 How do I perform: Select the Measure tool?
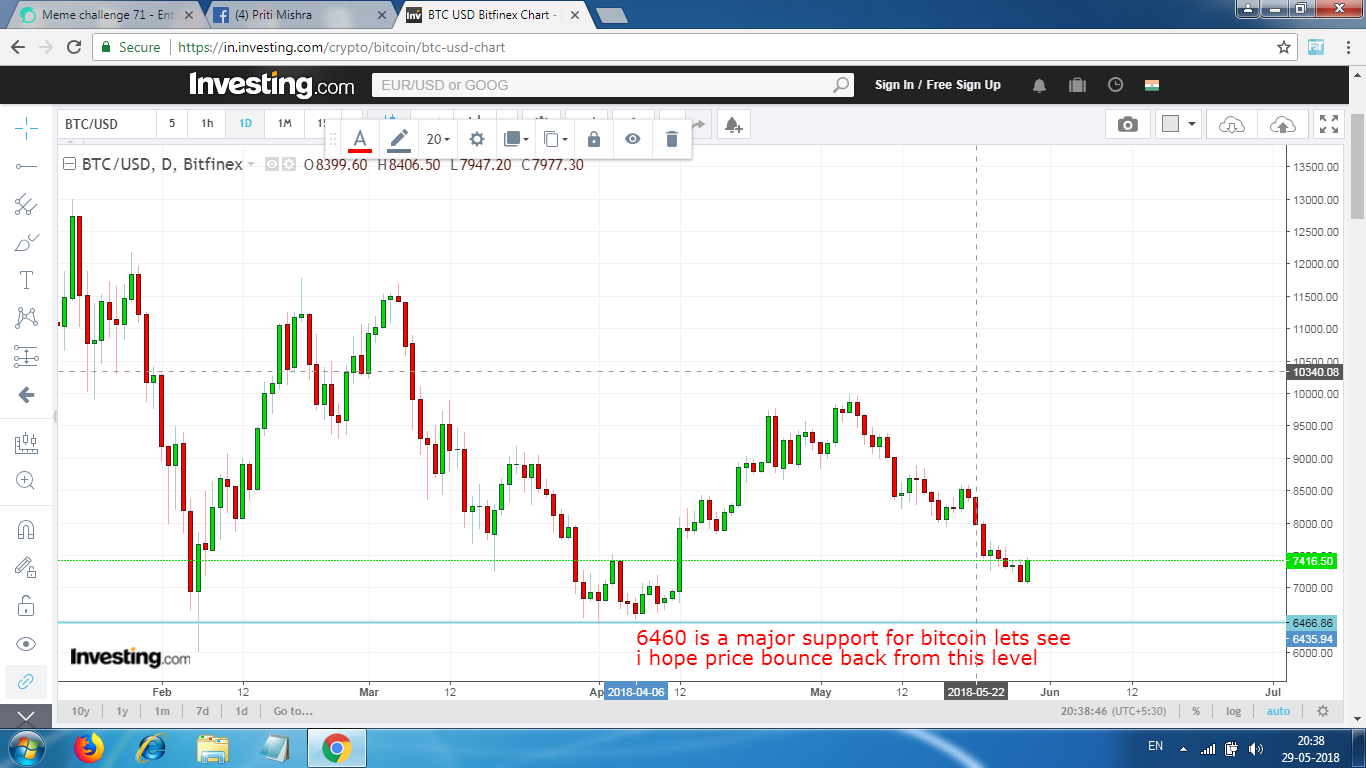click(26, 442)
